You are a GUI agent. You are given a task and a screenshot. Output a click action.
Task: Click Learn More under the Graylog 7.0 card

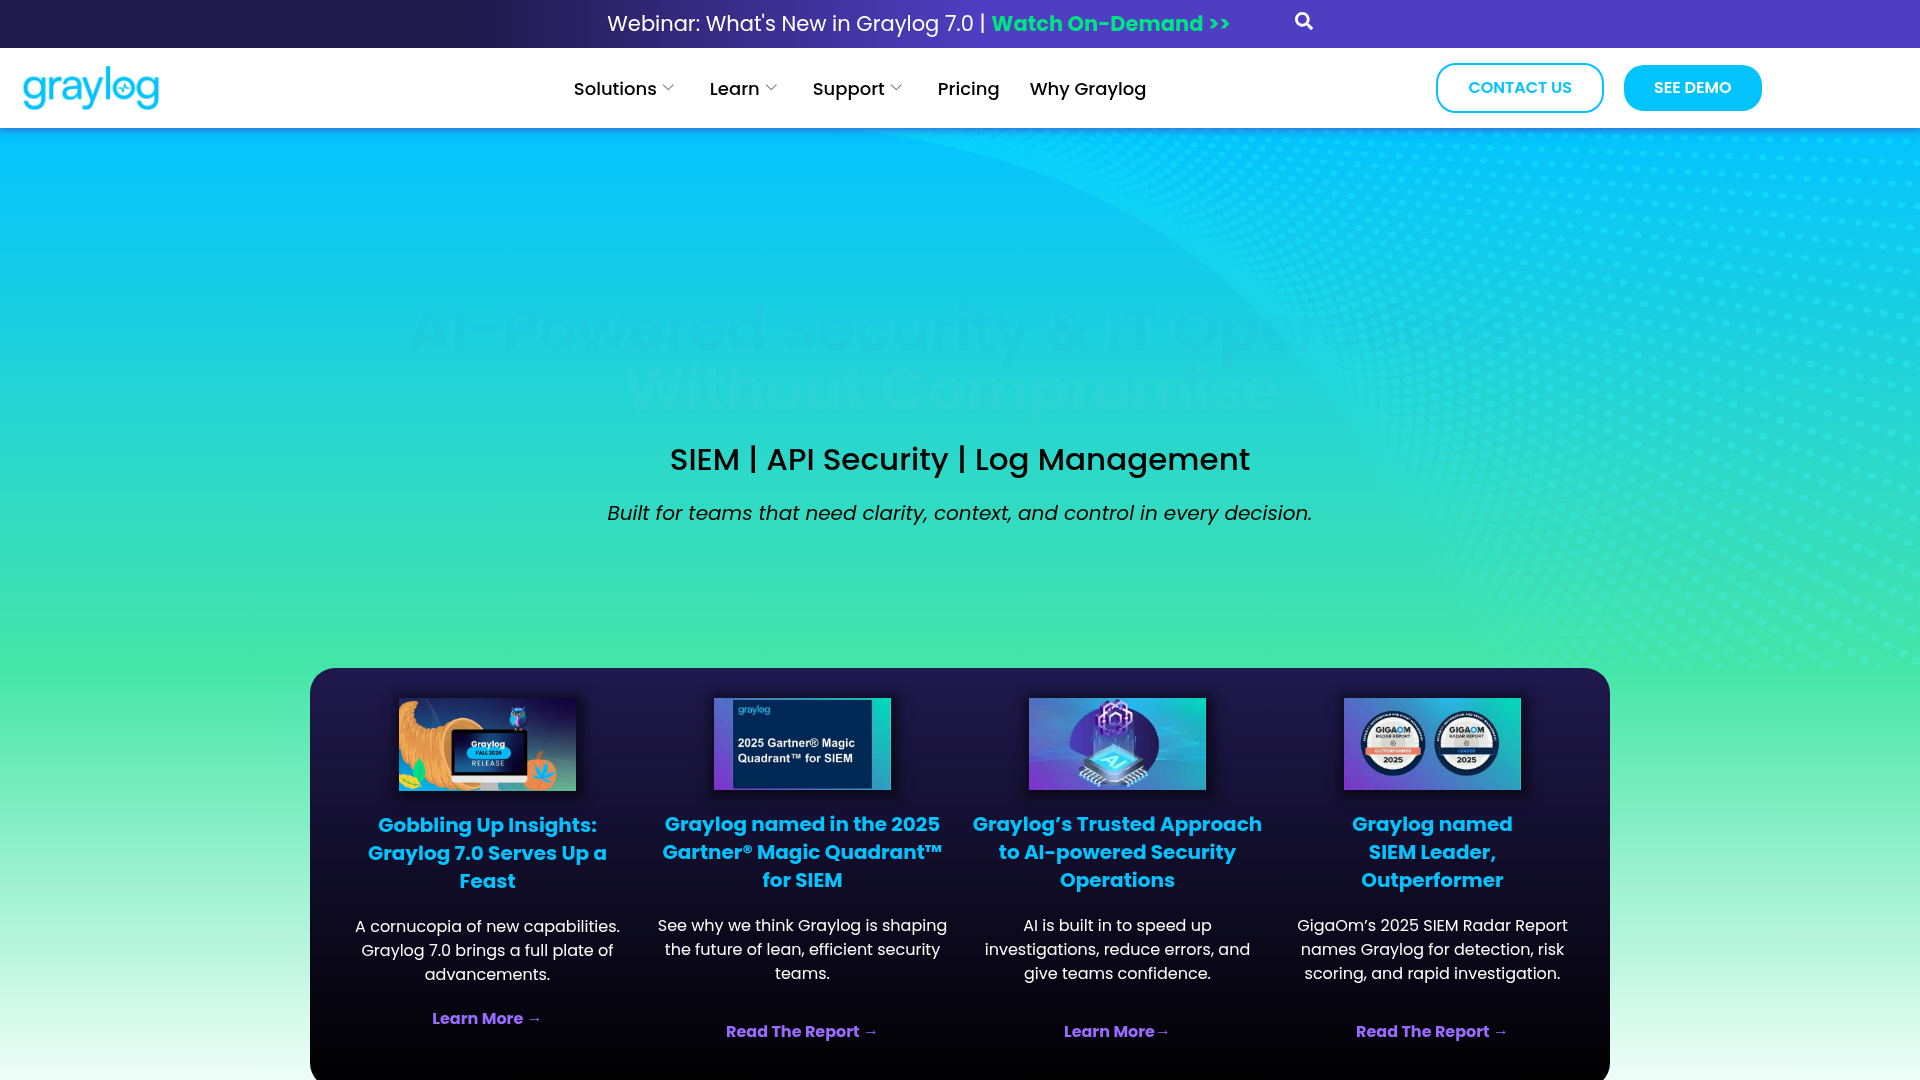(x=486, y=1018)
